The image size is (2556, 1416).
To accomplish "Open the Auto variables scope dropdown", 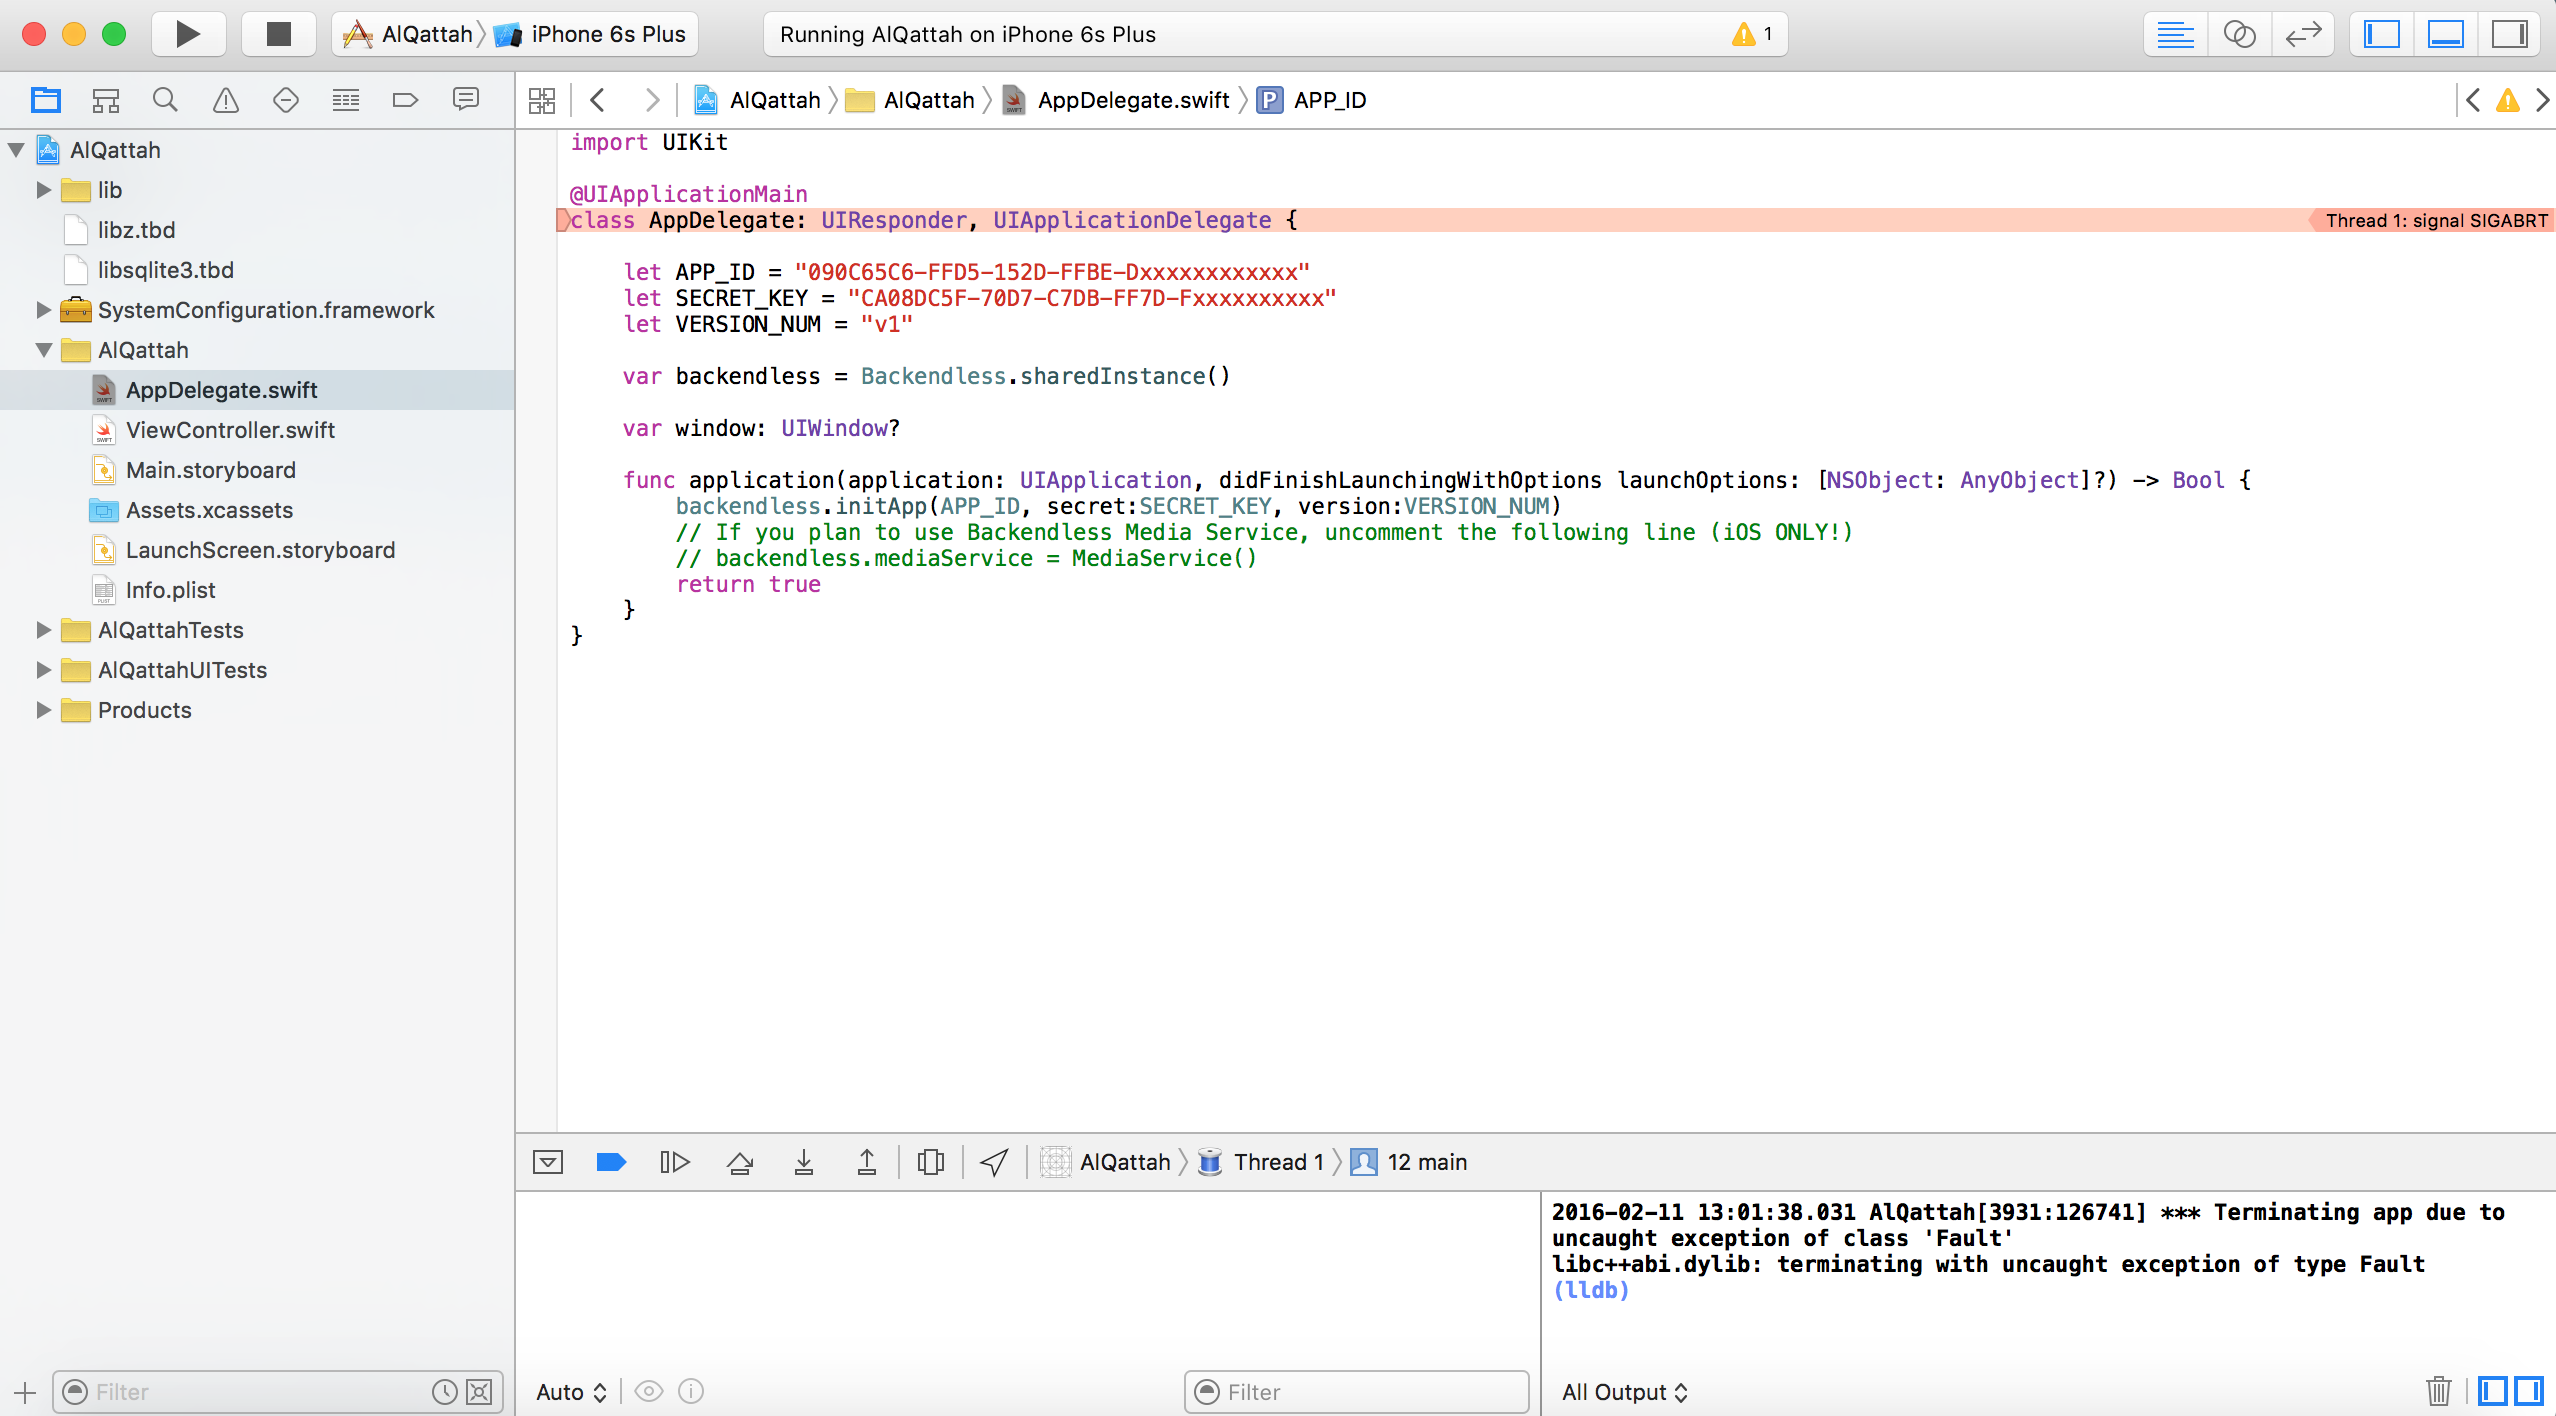I will pos(572,1392).
